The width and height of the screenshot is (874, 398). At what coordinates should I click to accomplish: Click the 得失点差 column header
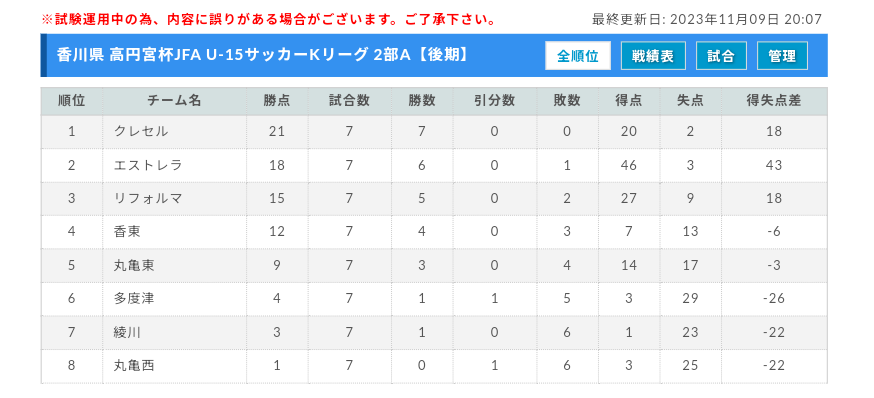(x=774, y=101)
